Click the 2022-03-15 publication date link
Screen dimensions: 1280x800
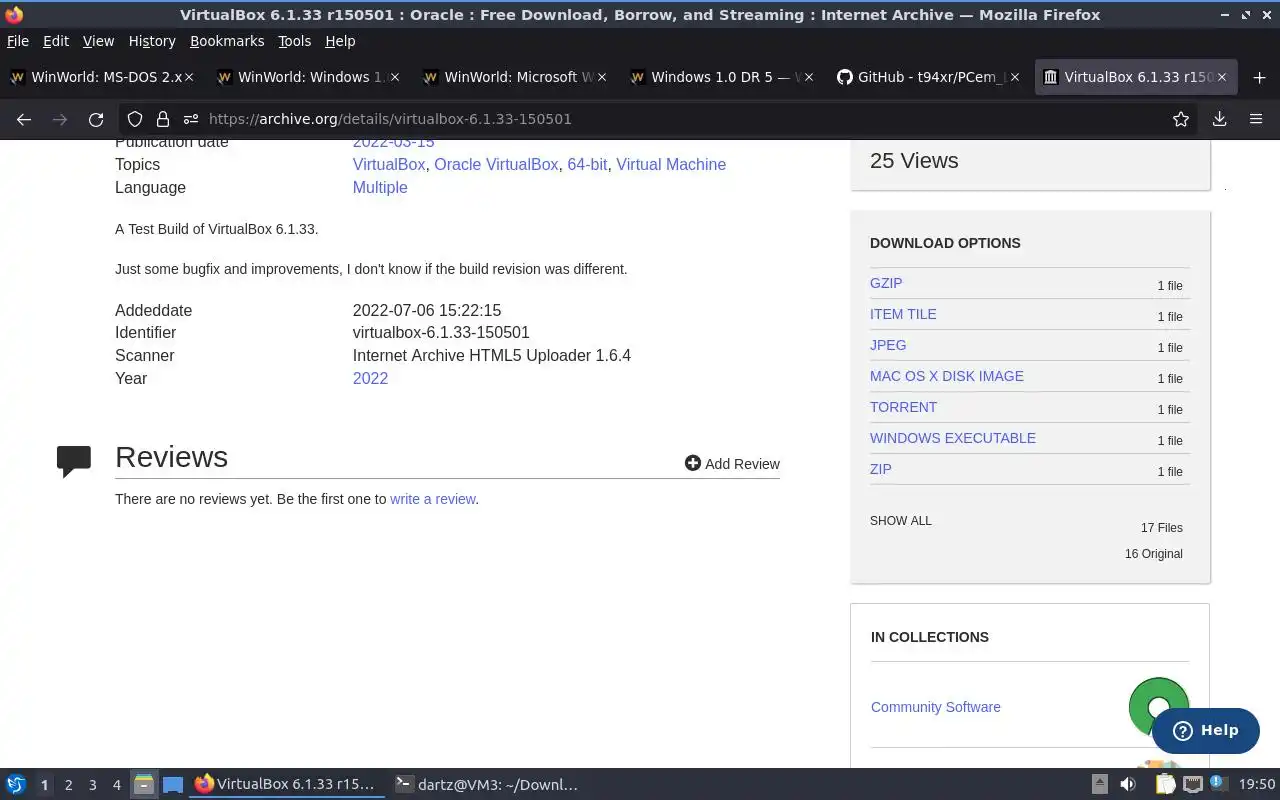[393, 143]
